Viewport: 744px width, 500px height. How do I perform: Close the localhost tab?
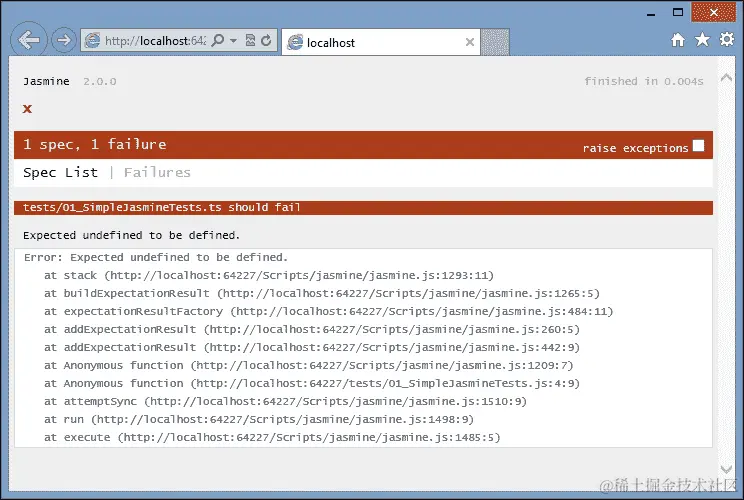pyautogui.click(x=470, y=42)
